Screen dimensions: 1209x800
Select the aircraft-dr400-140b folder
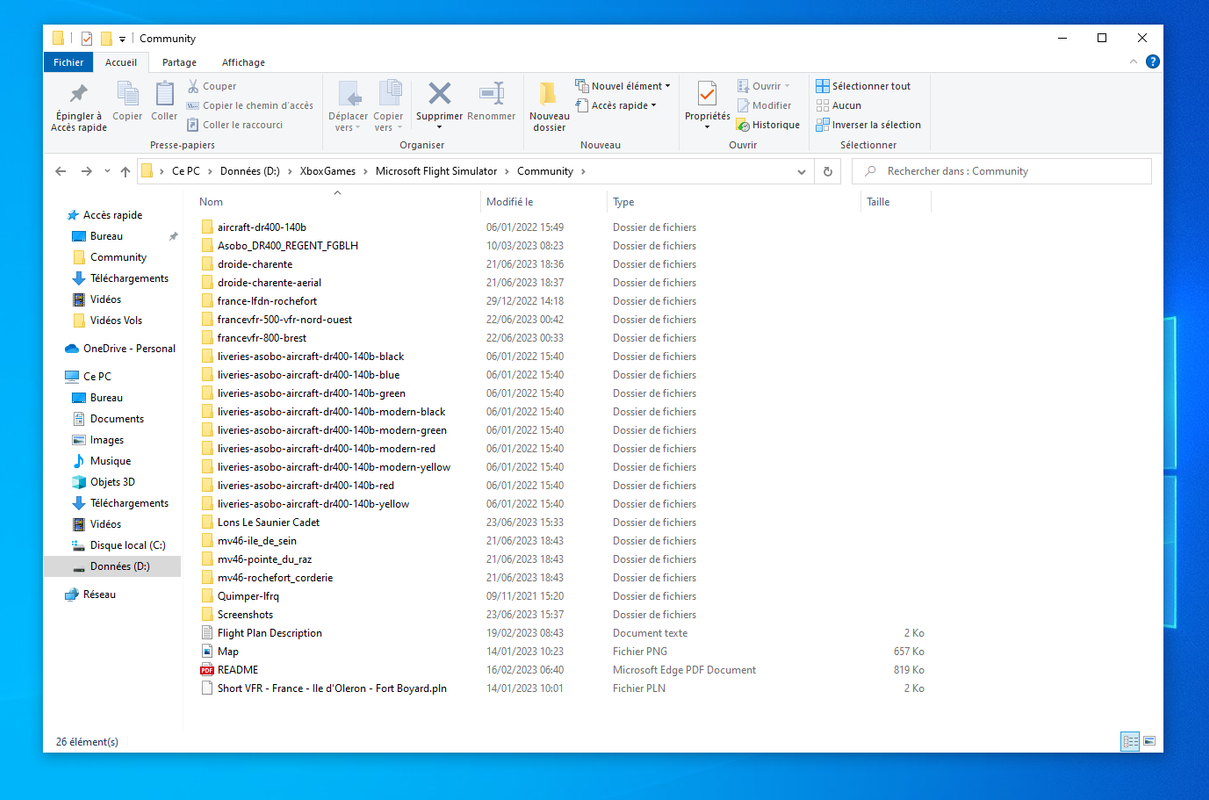click(261, 227)
